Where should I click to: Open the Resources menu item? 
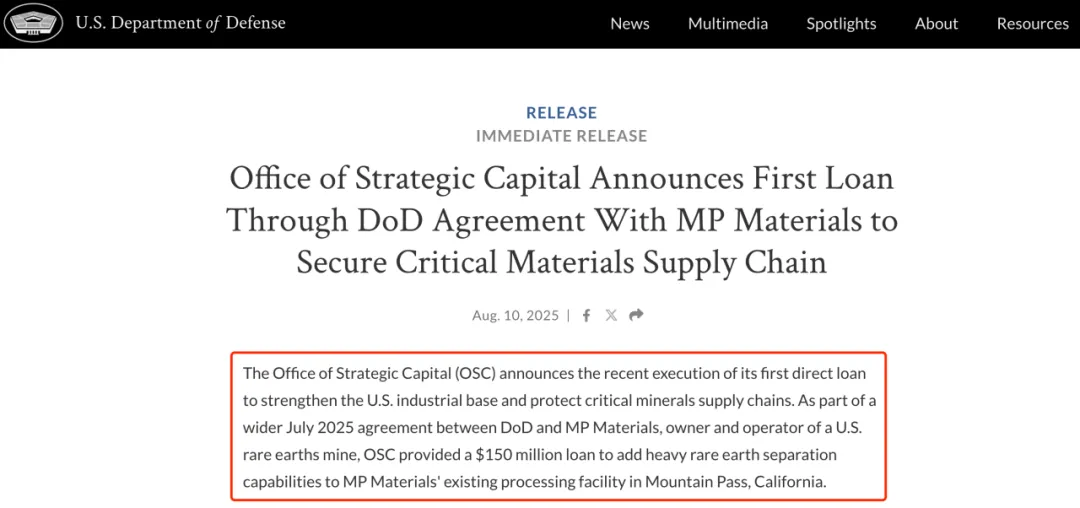[x=1032, y=24]
